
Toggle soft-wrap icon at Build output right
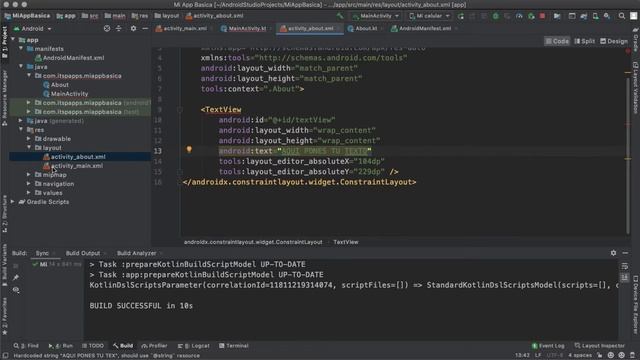(625, 267)
